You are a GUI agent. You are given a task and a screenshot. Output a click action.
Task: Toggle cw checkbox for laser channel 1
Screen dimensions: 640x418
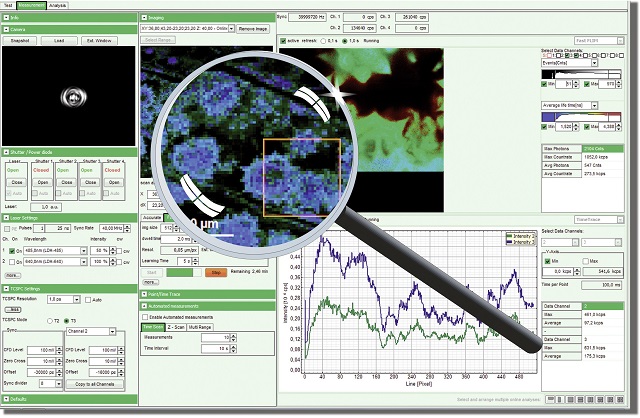click(120, 251)
